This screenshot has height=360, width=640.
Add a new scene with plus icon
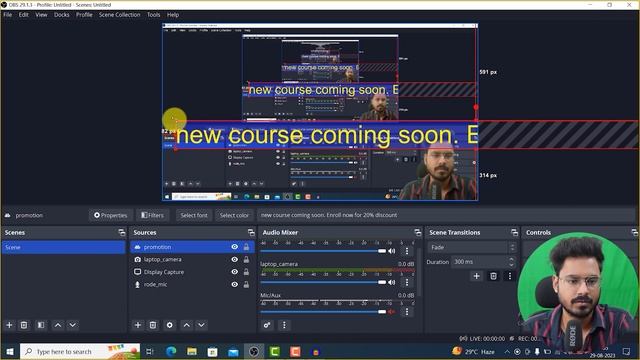click(x=9, y=325)
